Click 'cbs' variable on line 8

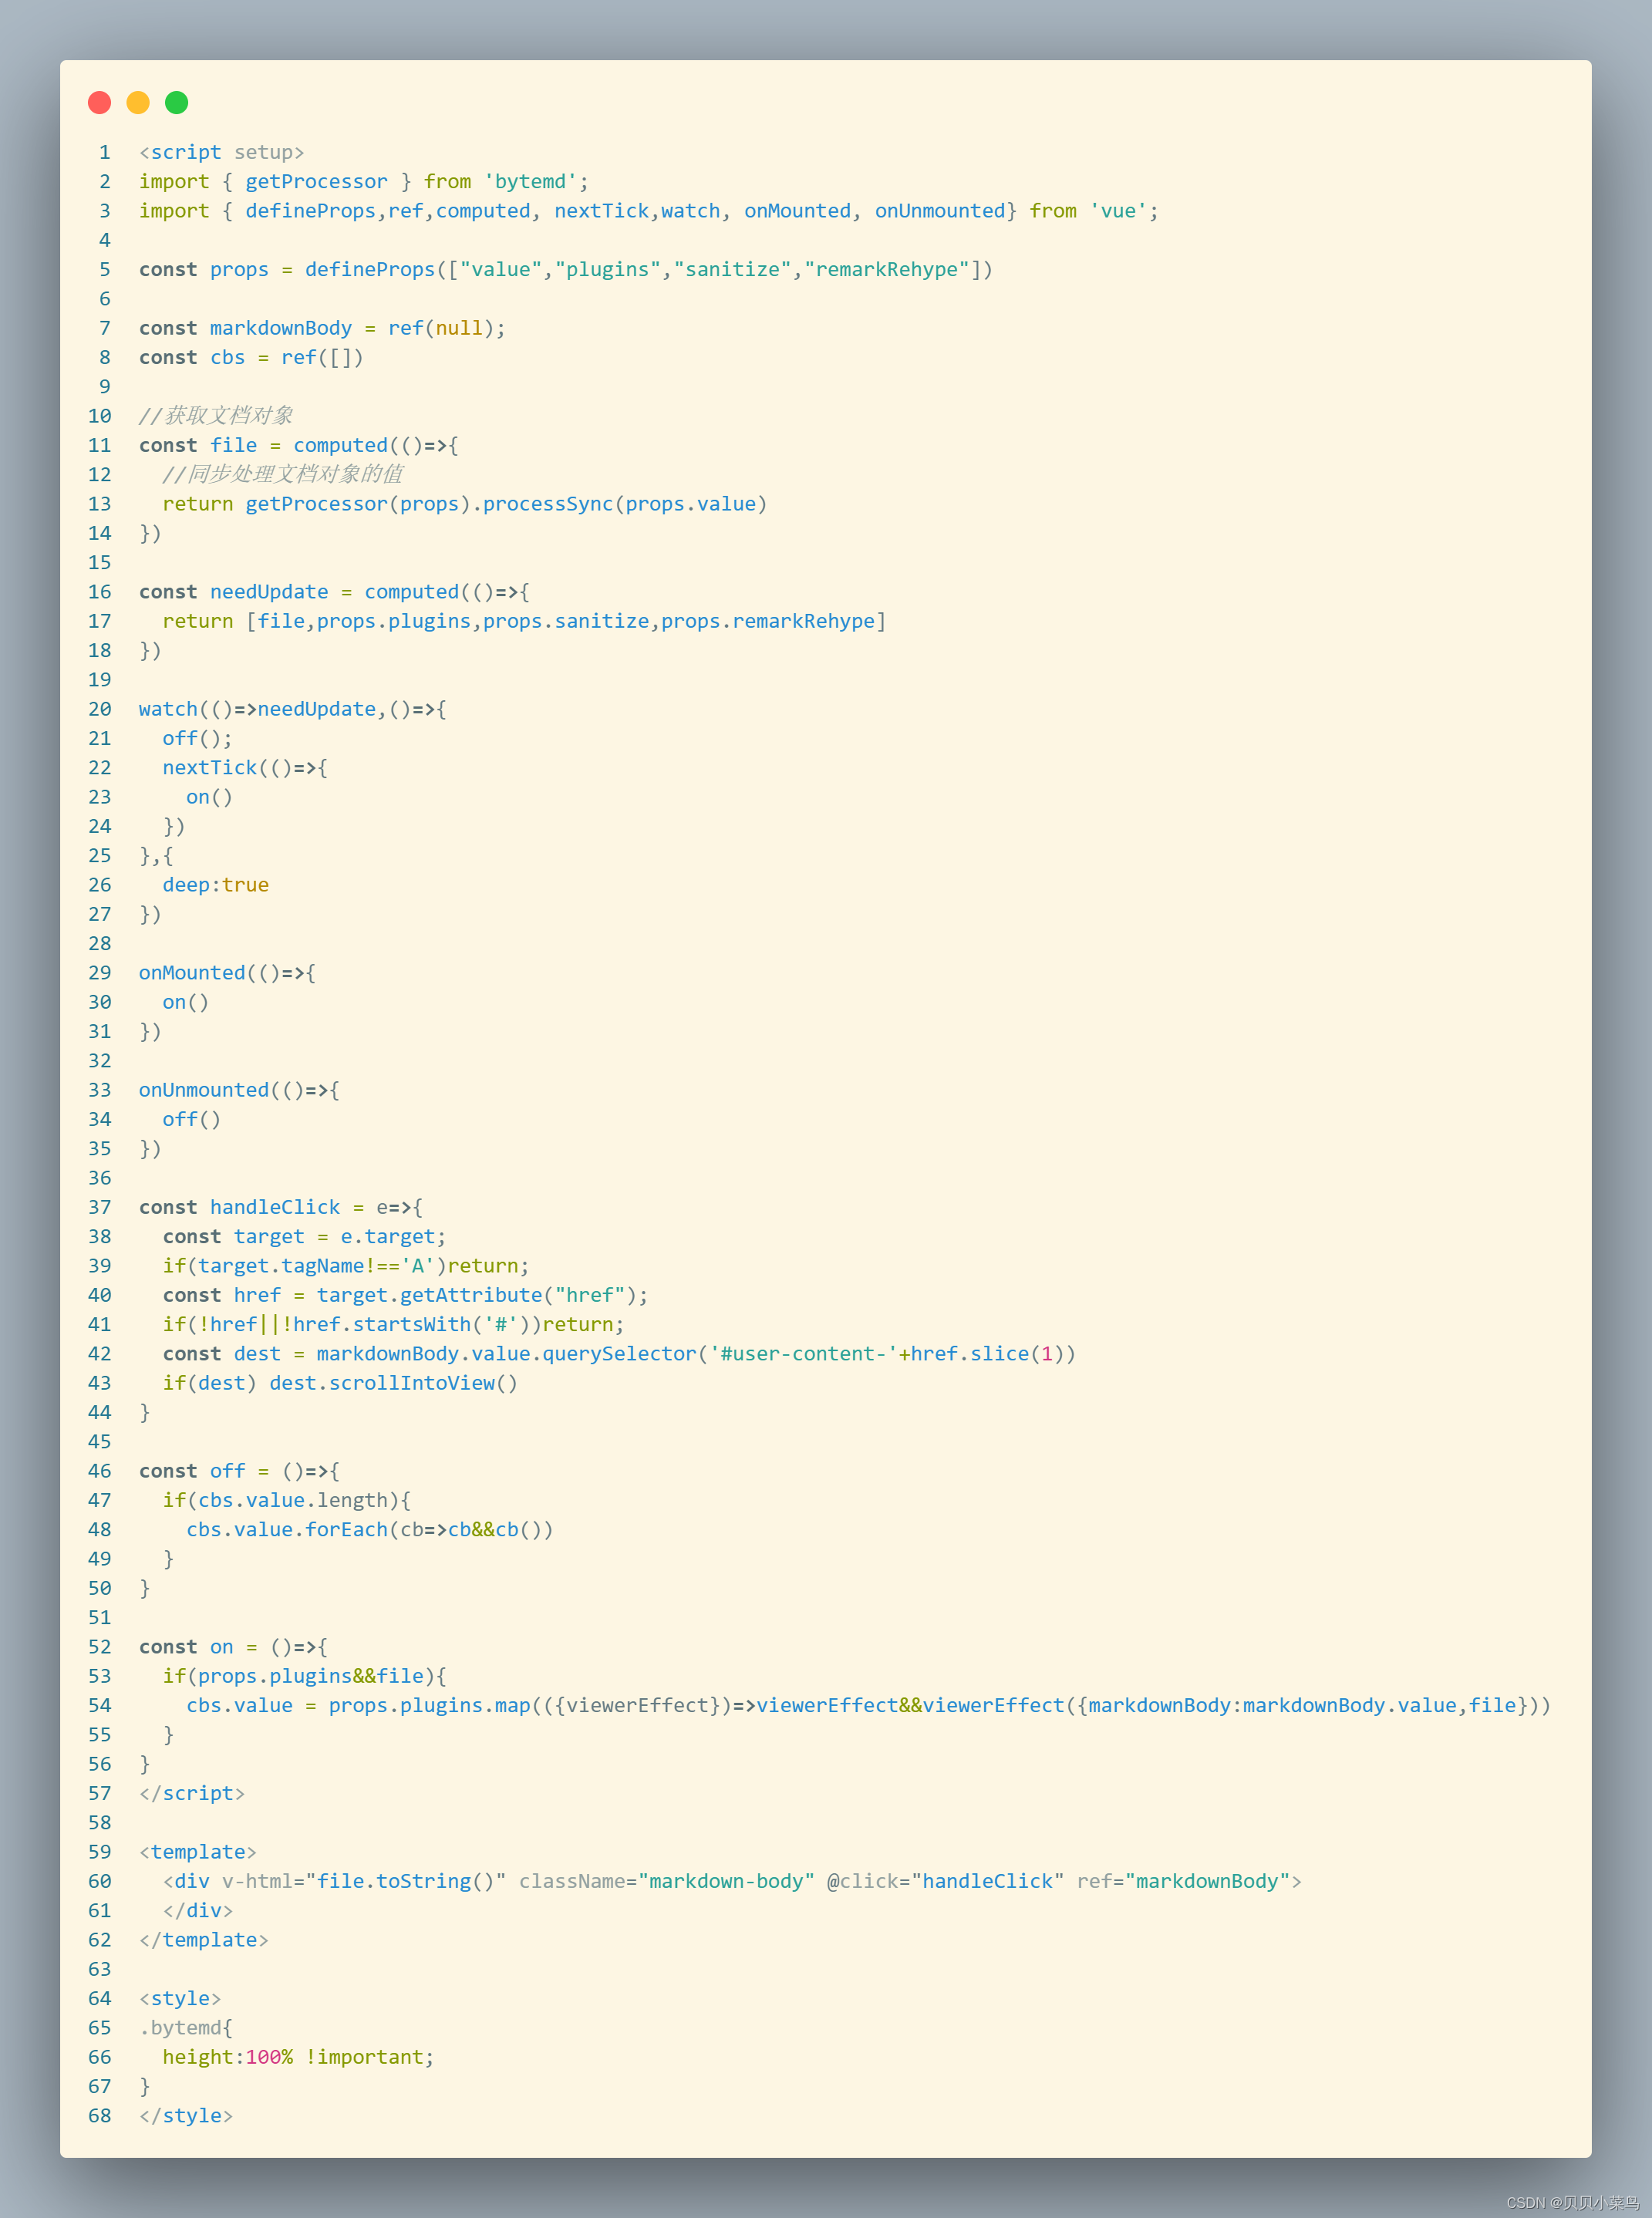click(x=227, y=358)
